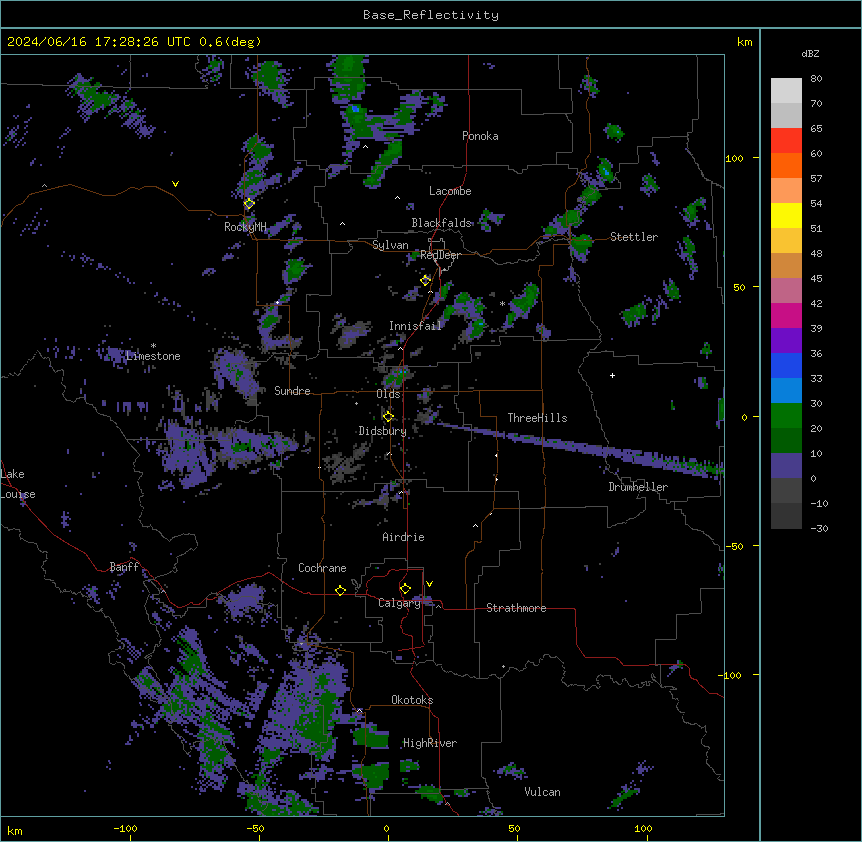The image size is (862, 842).
Task: Click the Banff label
Action: click(x=124, y=567)
